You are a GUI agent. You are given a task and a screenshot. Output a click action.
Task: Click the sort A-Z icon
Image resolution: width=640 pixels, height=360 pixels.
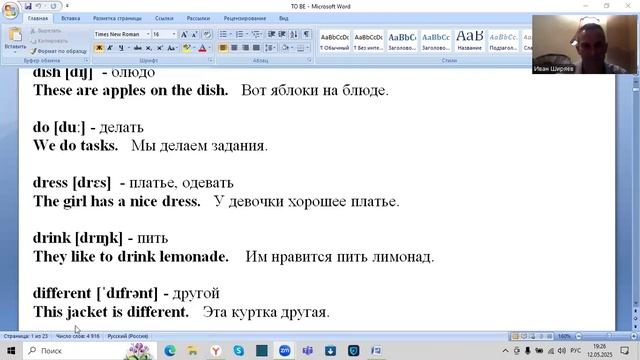tap(294, 34)
